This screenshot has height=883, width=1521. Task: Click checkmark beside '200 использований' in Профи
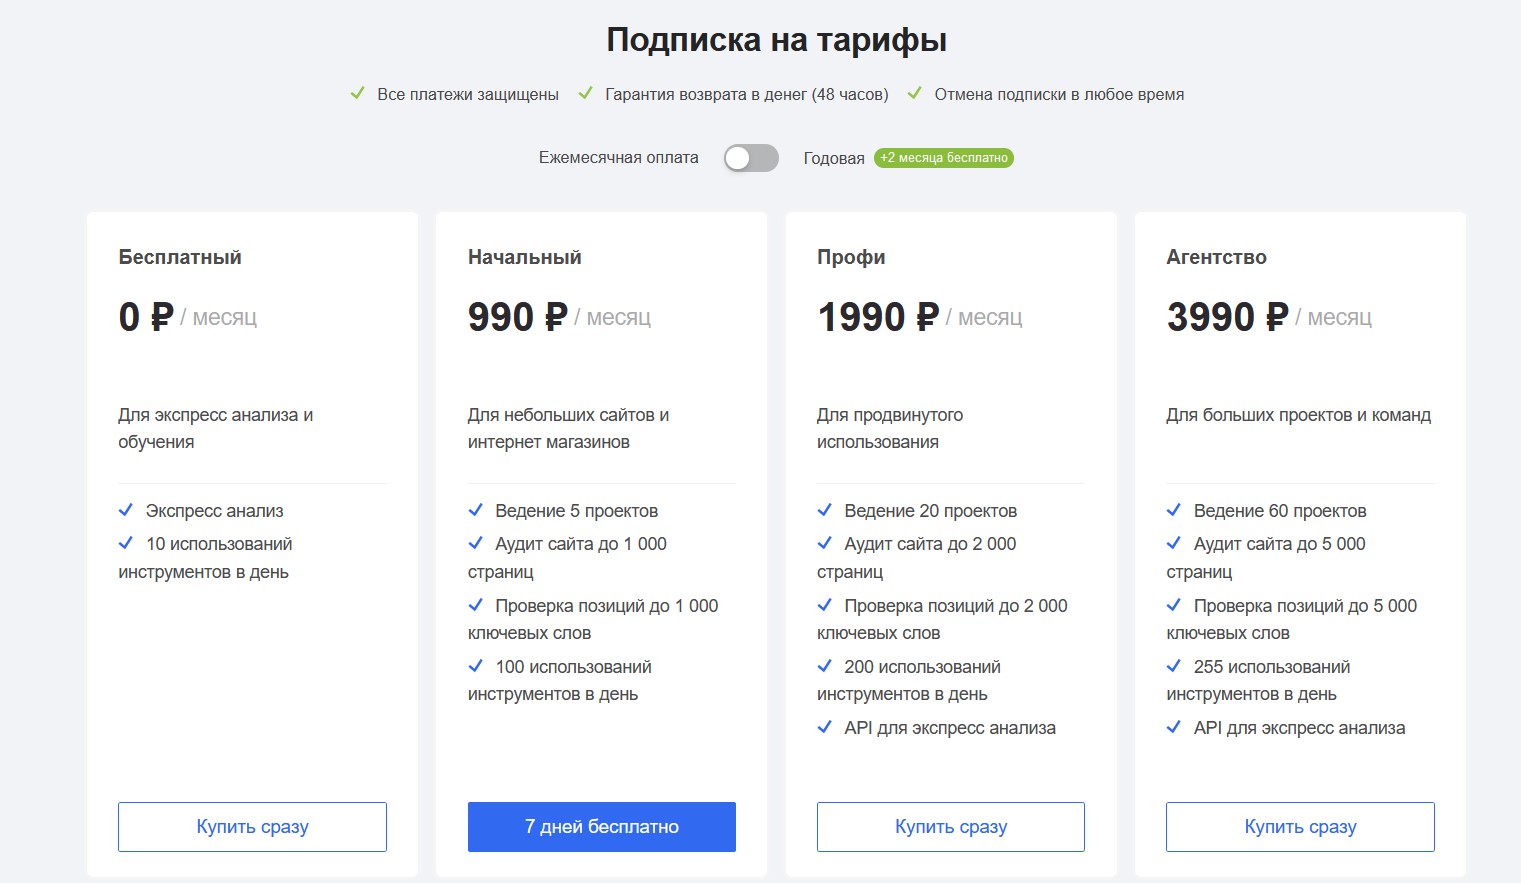click(825, 666)
